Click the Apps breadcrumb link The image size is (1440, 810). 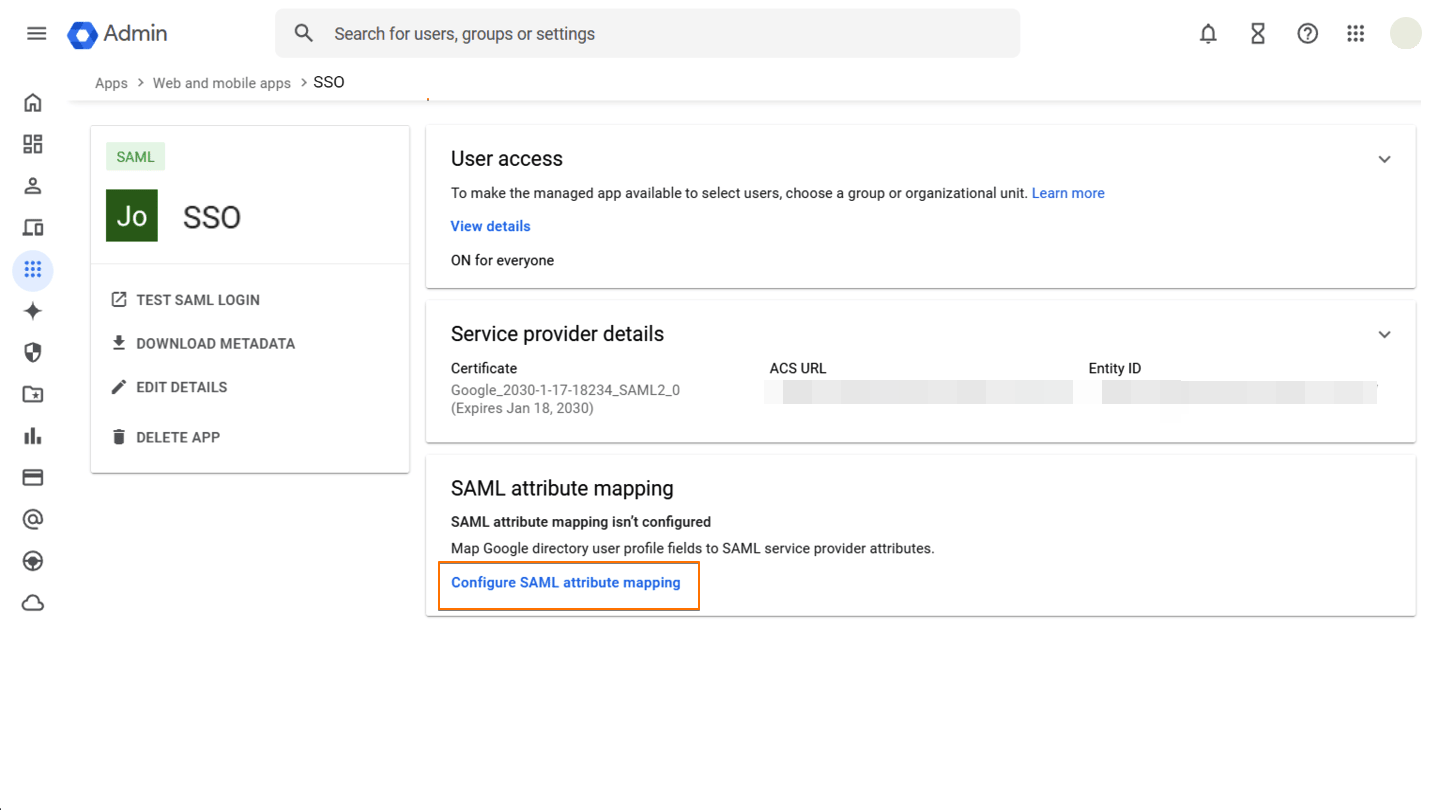coord(111,82)
